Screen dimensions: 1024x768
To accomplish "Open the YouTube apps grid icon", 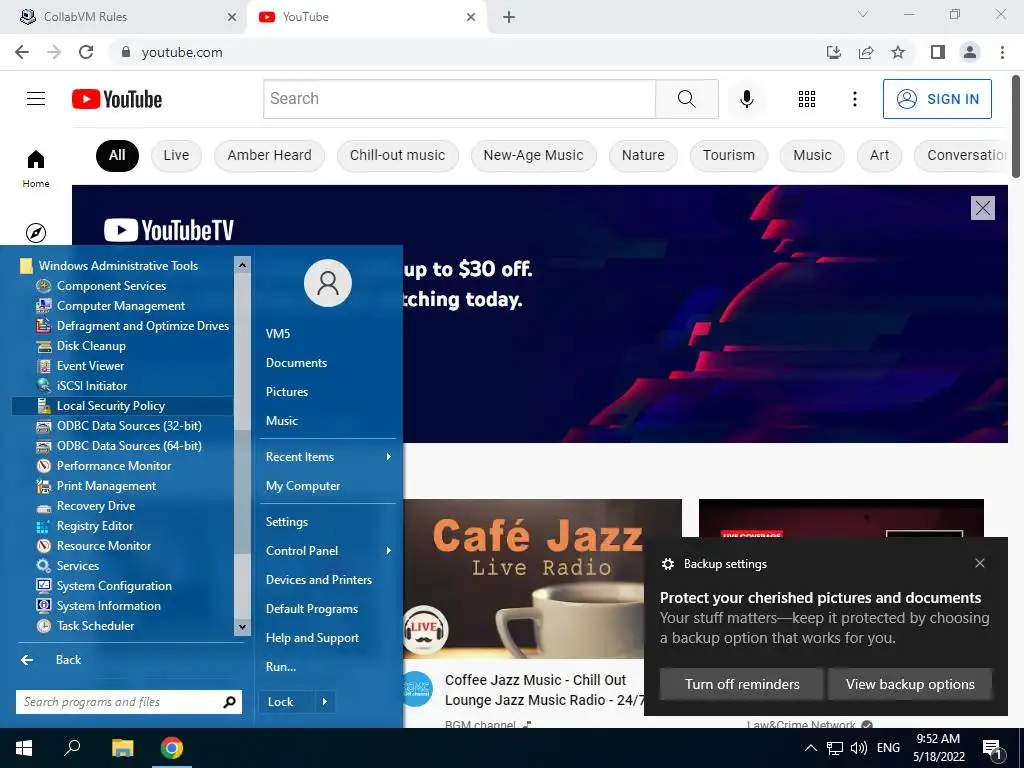I will click(x=807, y=99).
